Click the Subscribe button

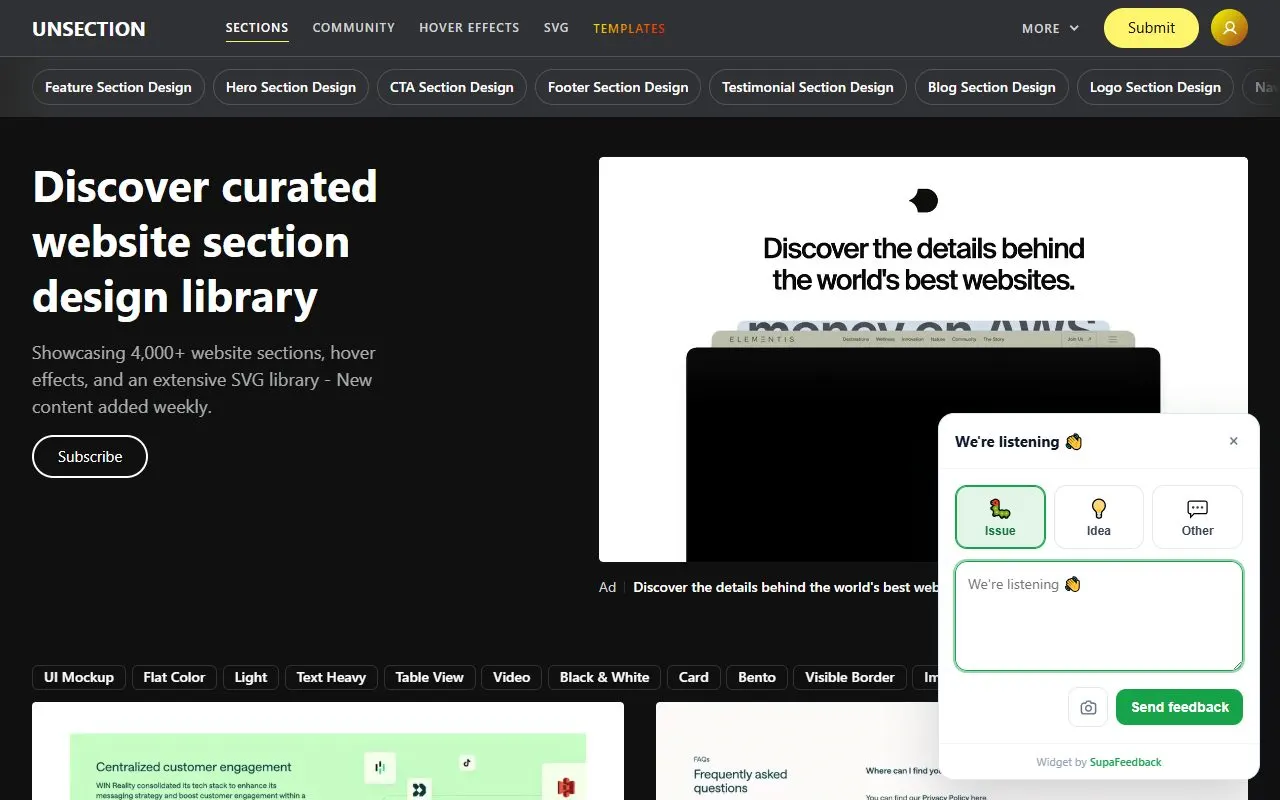pyautogui.click(x=90, y=456)
